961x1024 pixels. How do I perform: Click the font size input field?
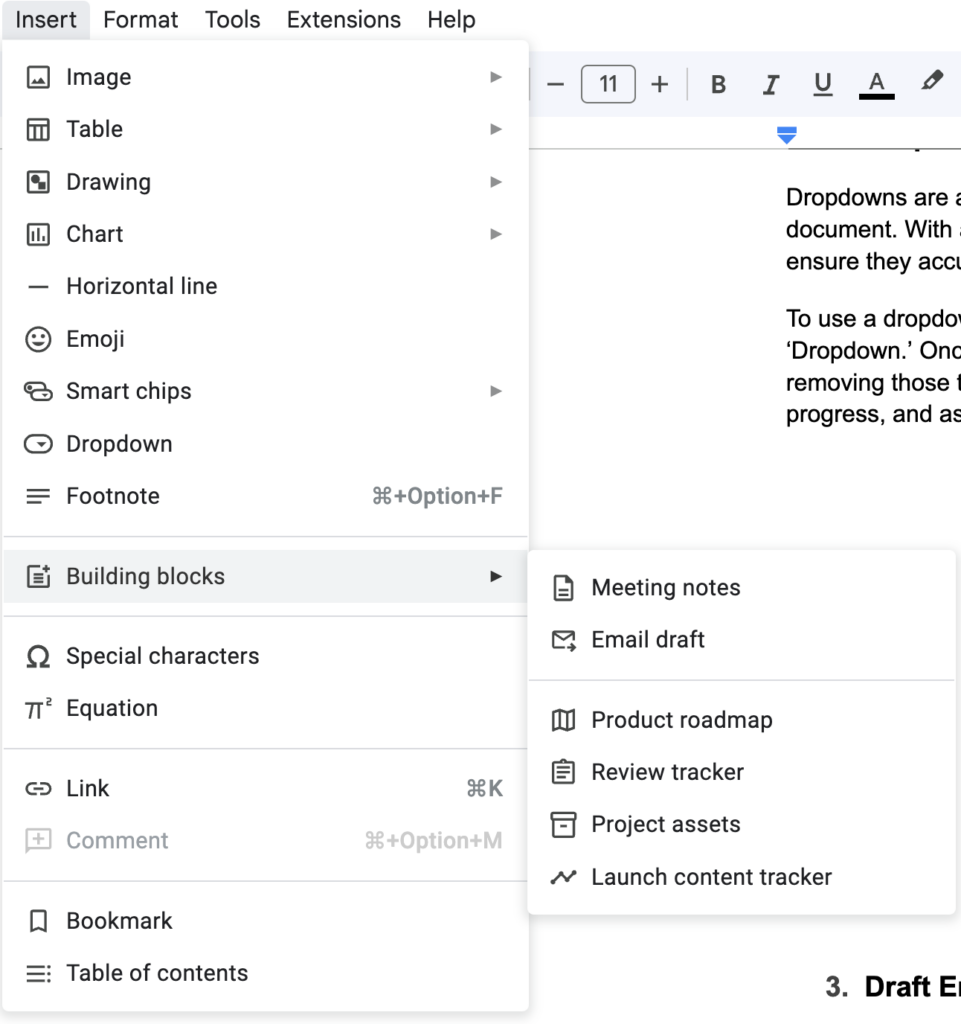607,84
